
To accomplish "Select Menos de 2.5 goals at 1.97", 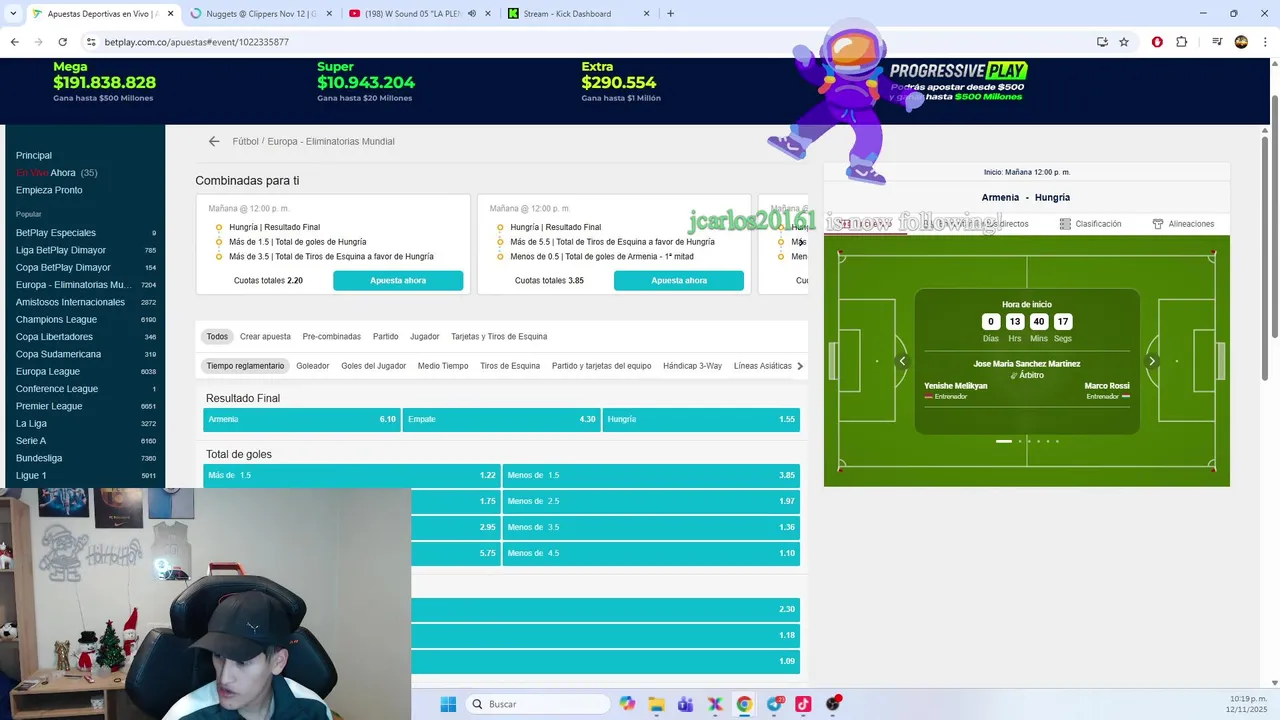I will tap(651, 502).
